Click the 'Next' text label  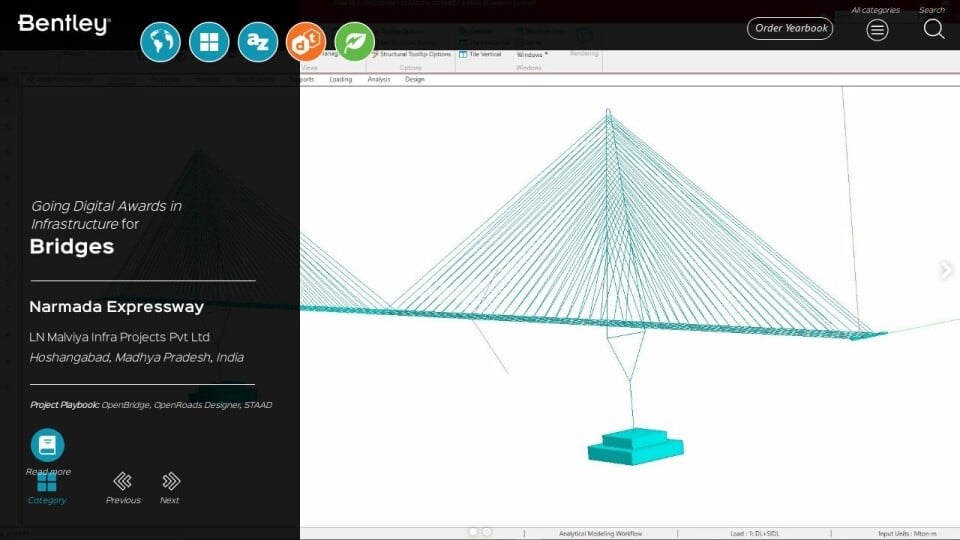pos(170,500)
